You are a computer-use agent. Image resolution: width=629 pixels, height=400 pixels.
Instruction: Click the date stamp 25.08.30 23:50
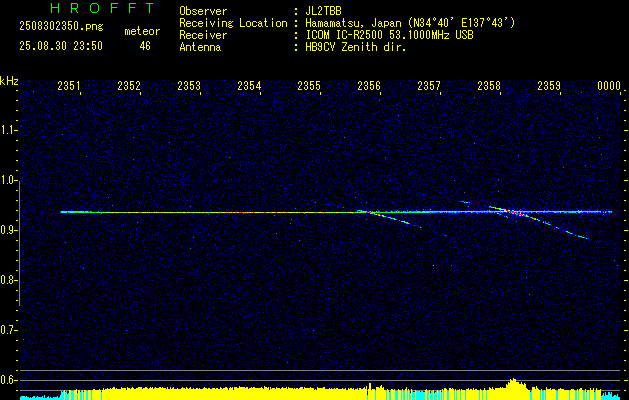pos(61,46)
